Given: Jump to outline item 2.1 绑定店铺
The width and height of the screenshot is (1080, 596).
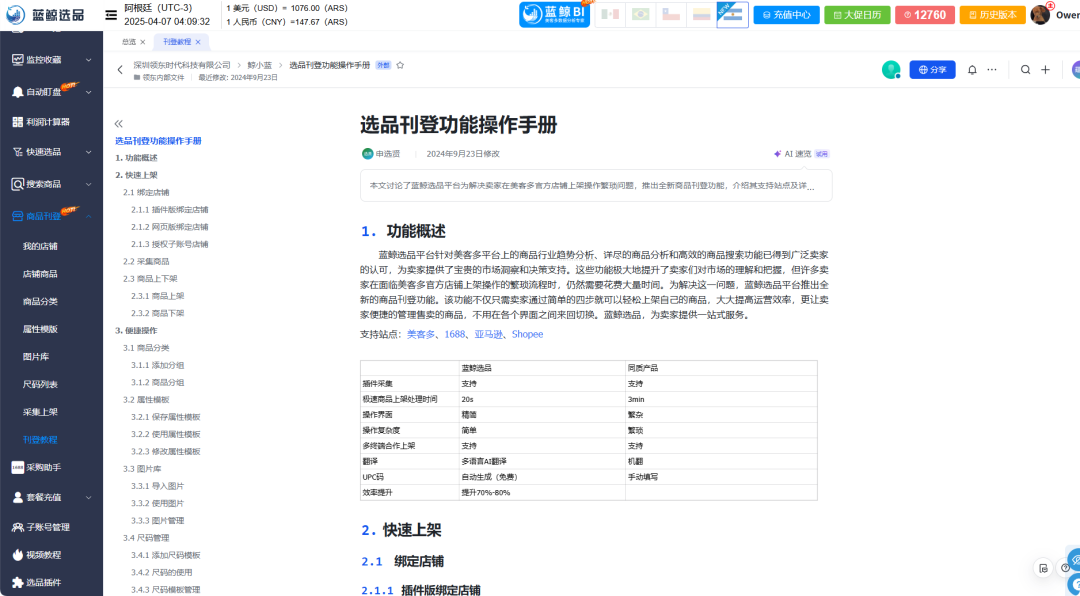Looking at the screenshot, I should 146,192.
